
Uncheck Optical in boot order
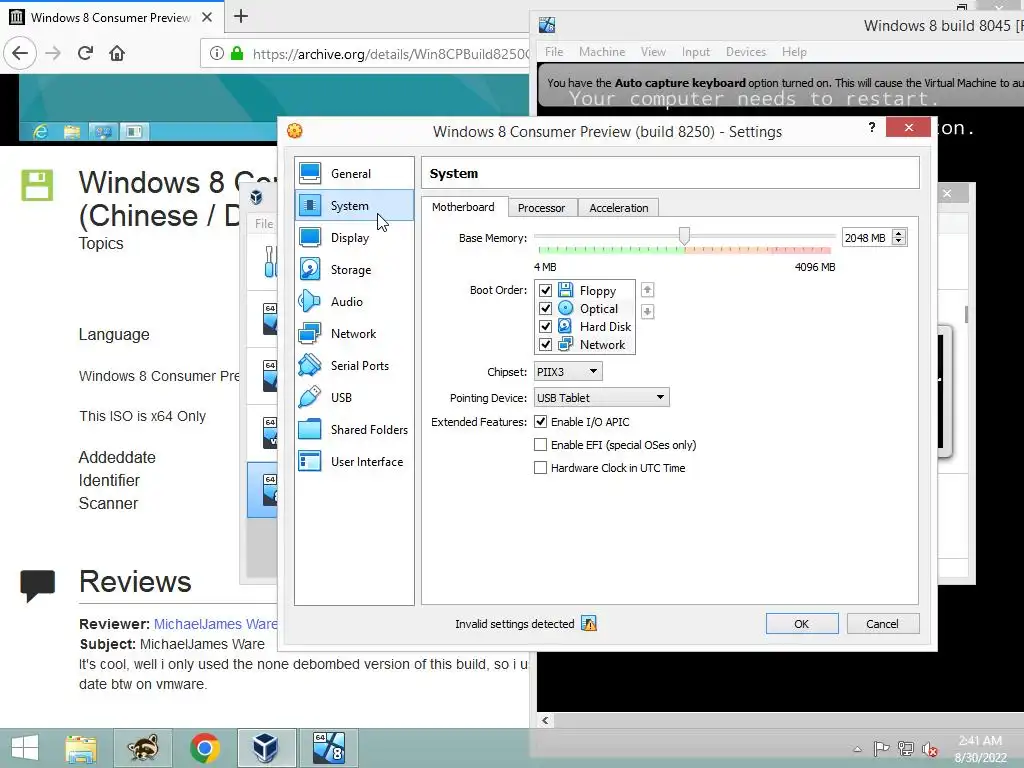click(545, 308)
